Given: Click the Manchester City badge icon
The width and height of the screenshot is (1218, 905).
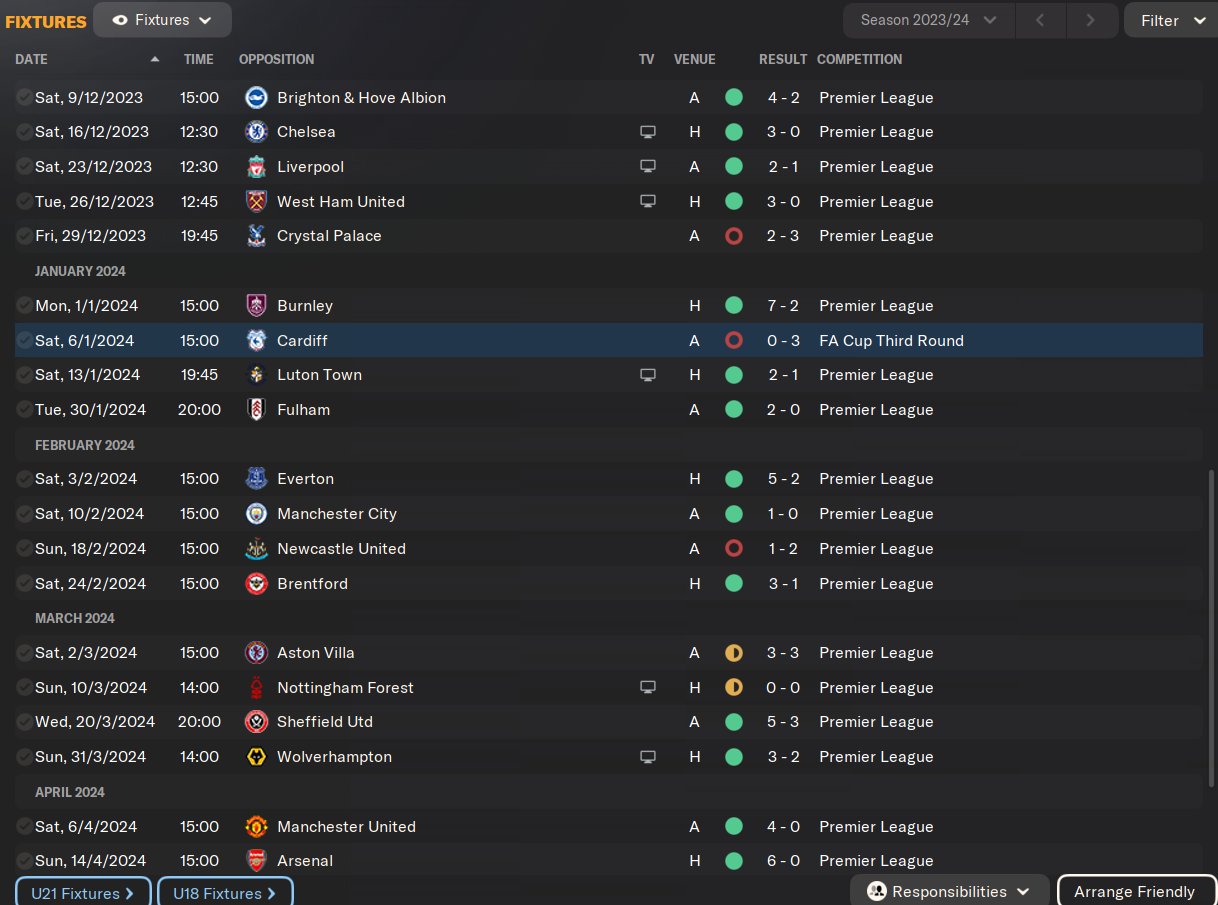Looking at the screenshot, I should click(x=256, y=514).
